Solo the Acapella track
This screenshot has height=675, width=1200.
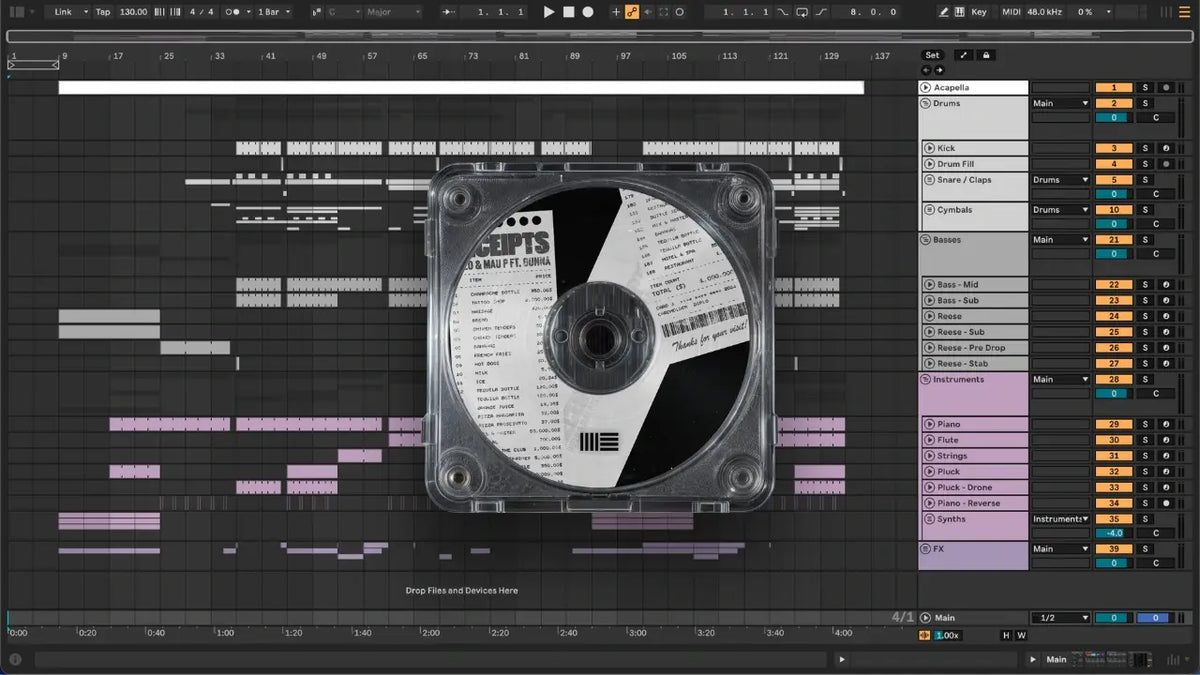click(1146, 87)
